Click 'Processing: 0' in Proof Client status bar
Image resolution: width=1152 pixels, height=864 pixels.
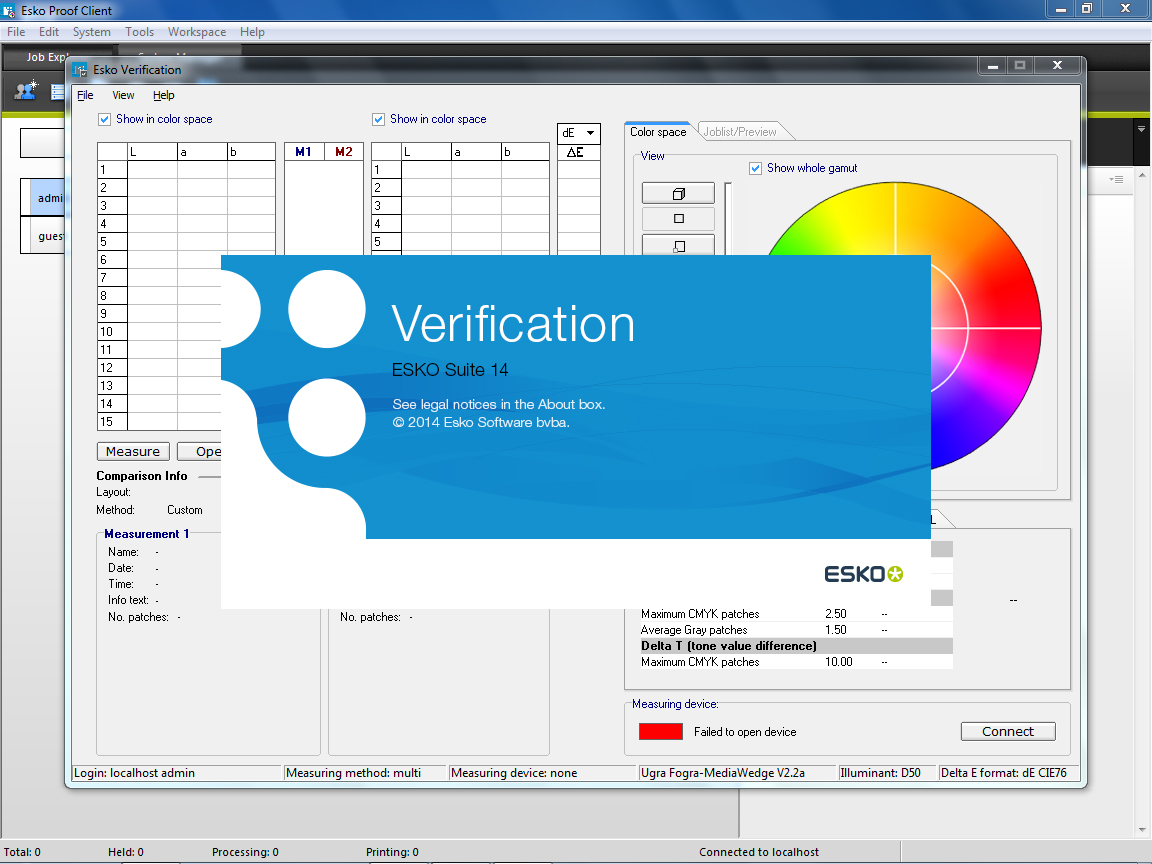[x=245, y=852]
